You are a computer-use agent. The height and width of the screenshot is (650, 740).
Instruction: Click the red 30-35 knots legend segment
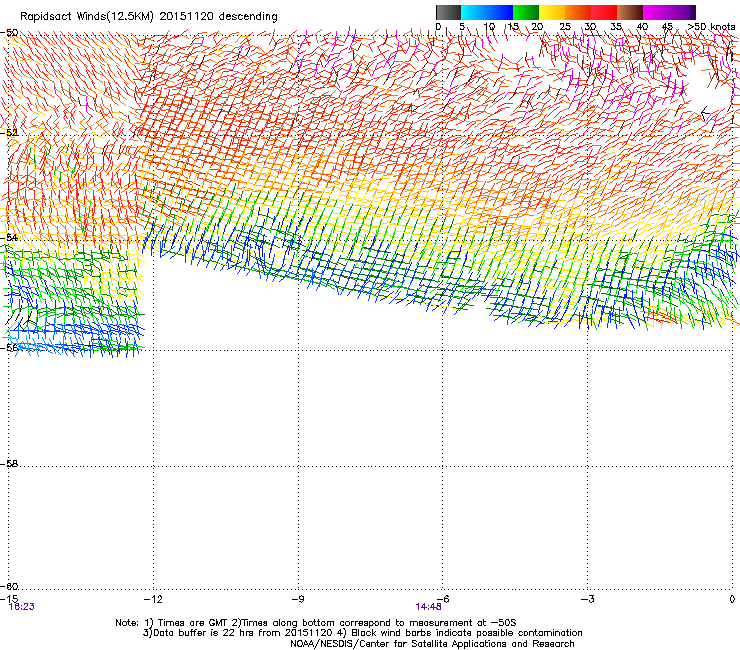tap(604, 12)
